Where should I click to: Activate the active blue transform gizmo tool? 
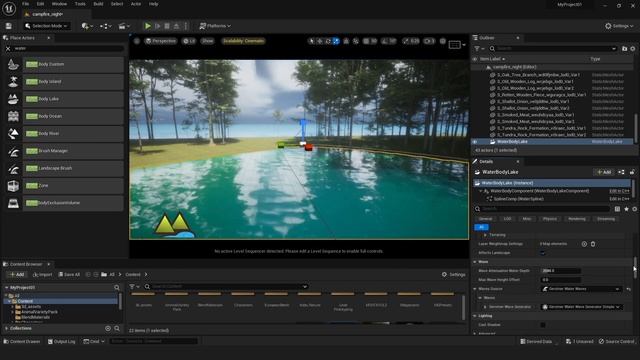coord(336,41)
